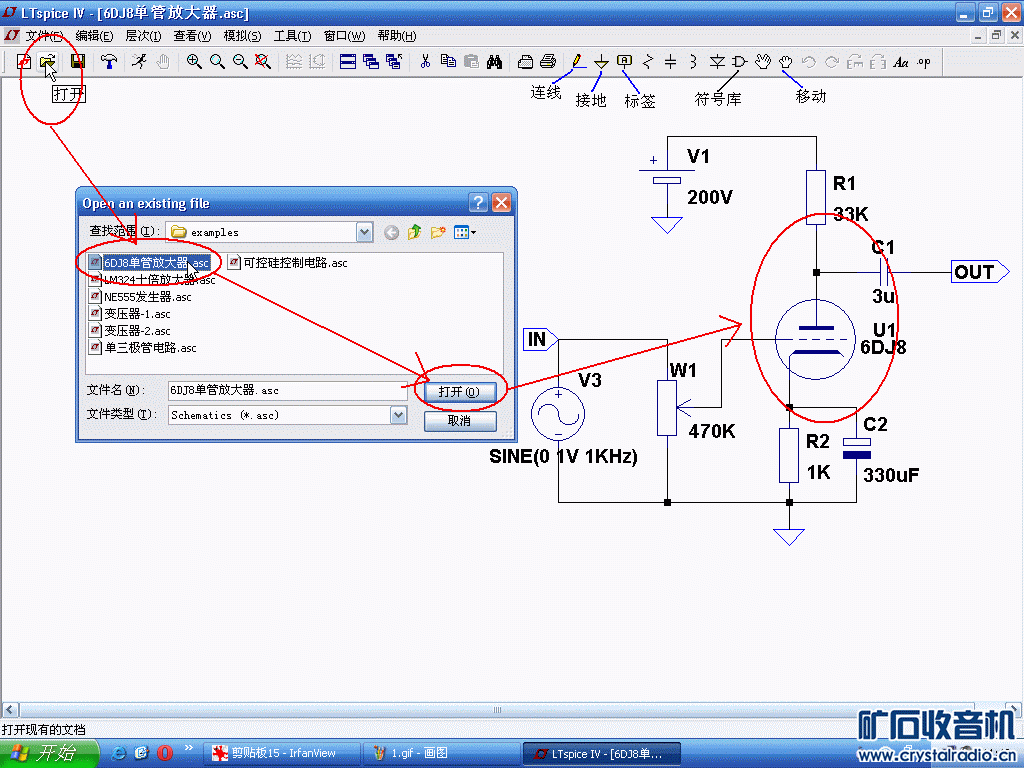Click the 取消 (Cancel) button in dialog
Screen dimensions: 1024x768
click(460, 421)
